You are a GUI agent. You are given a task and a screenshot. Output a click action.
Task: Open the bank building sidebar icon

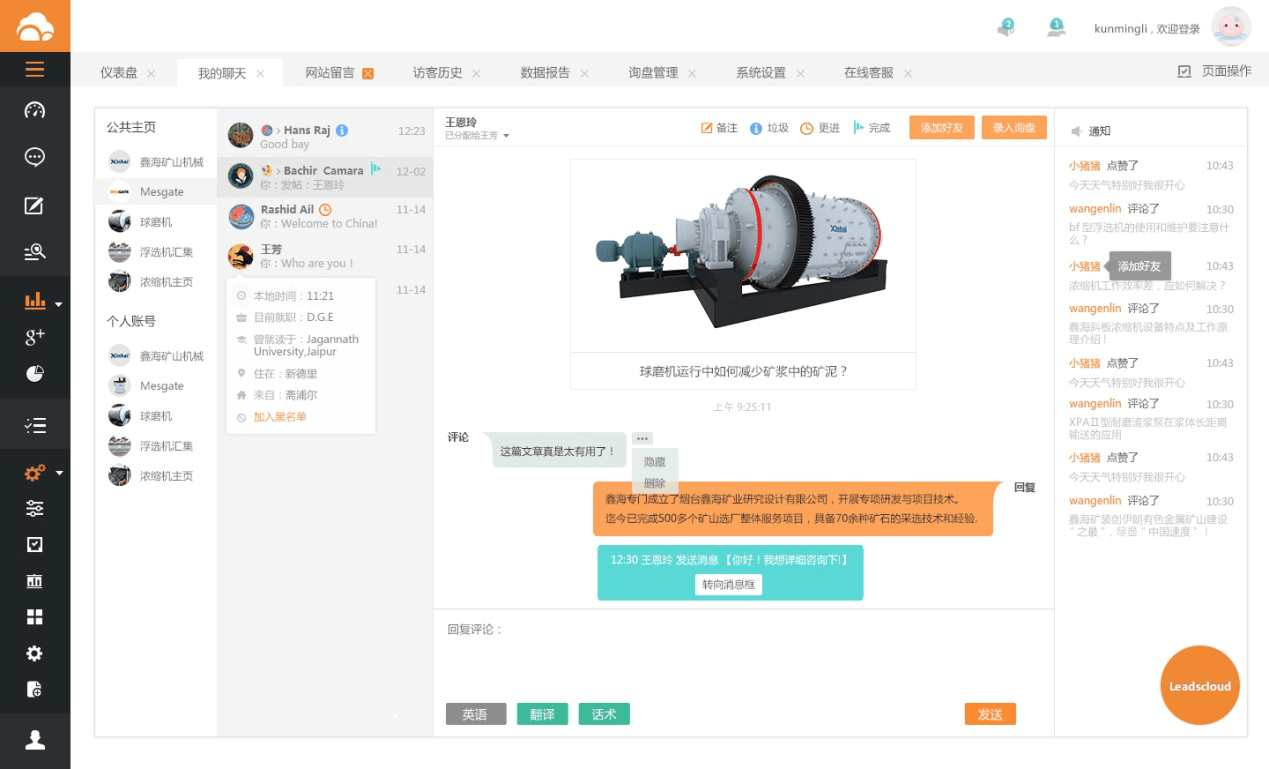[35, 581]
